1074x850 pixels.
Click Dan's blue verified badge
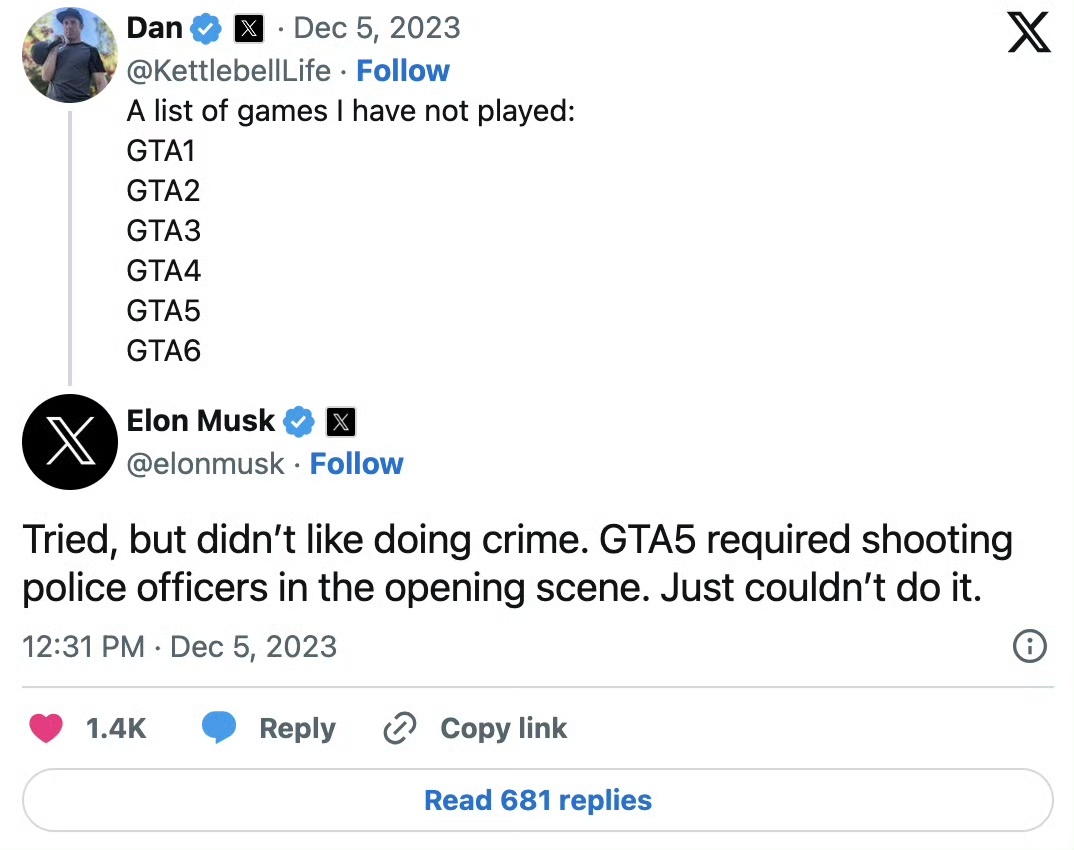click(205, 29)
